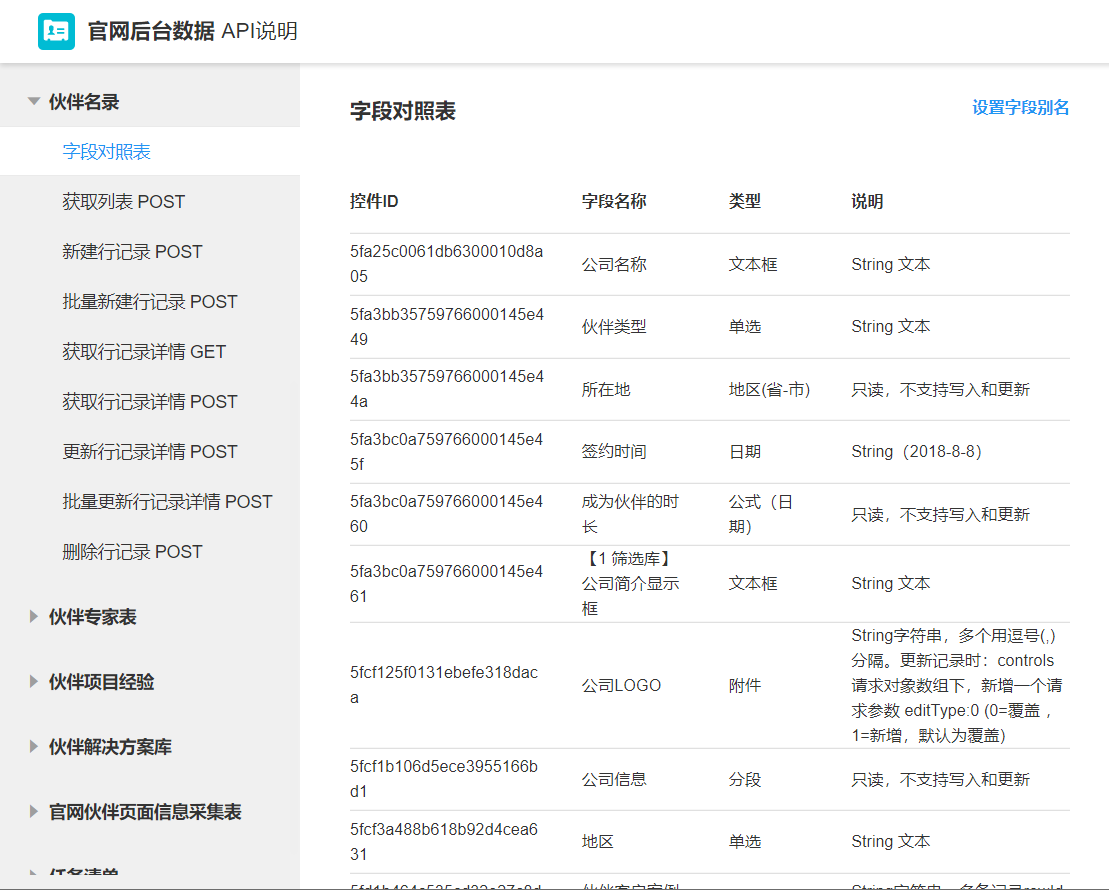Click the 签约时间 row in table
Image resolution: width=1109 pixels, height=890 pixels.
click(x=614, y=452)
